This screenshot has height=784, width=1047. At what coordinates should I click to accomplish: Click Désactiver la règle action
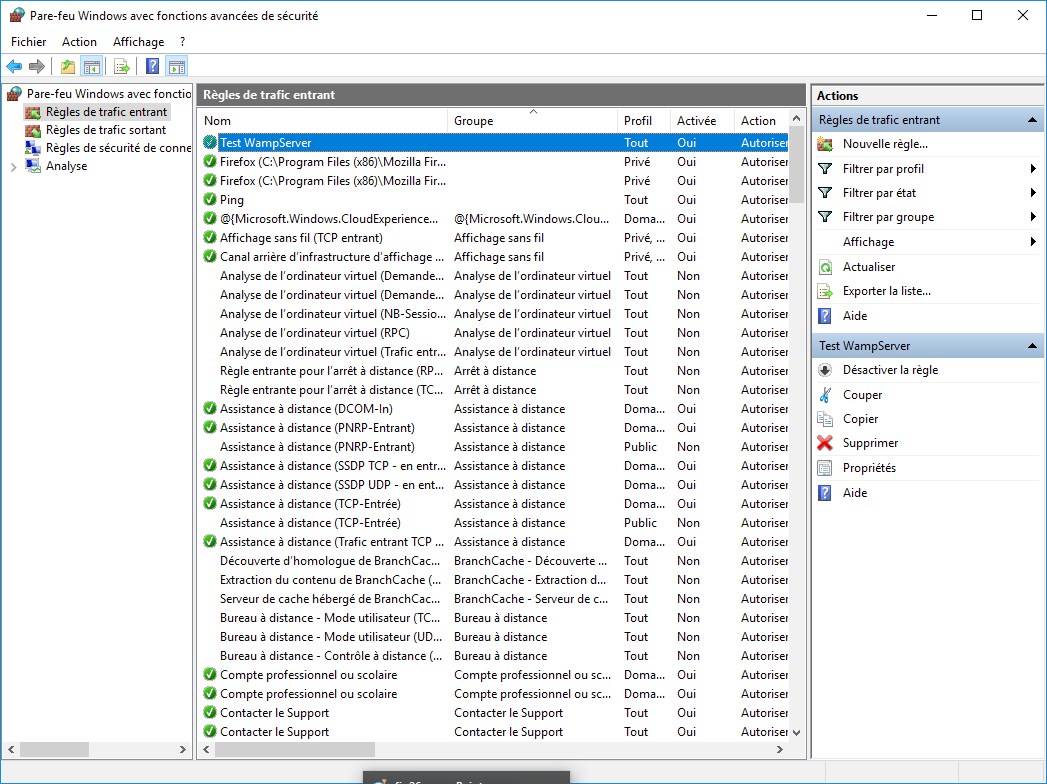890,370
